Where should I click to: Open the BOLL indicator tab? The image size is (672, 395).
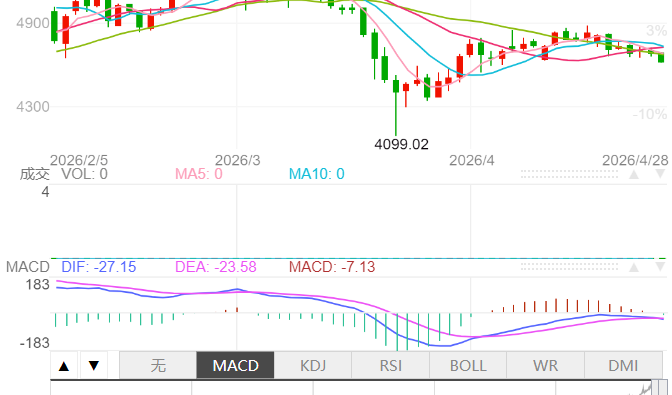point(468,365)
